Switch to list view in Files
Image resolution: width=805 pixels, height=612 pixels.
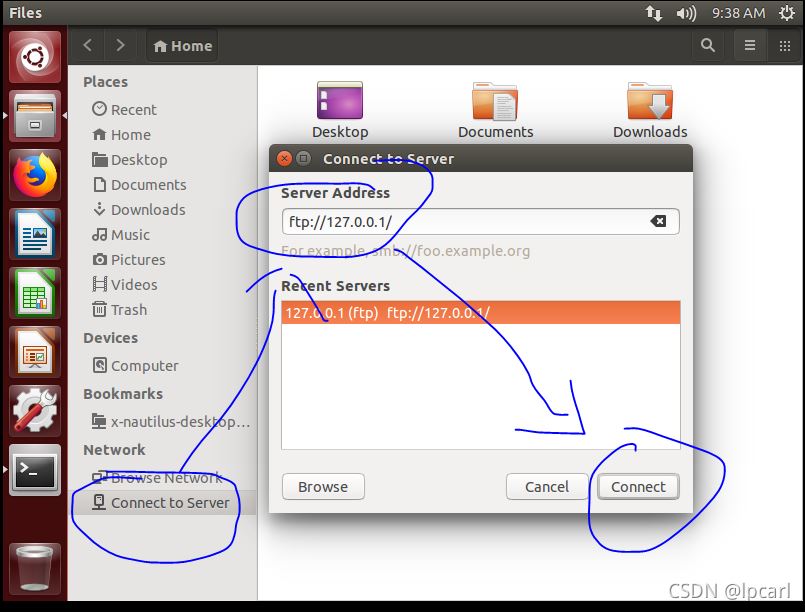pos(750,46)
